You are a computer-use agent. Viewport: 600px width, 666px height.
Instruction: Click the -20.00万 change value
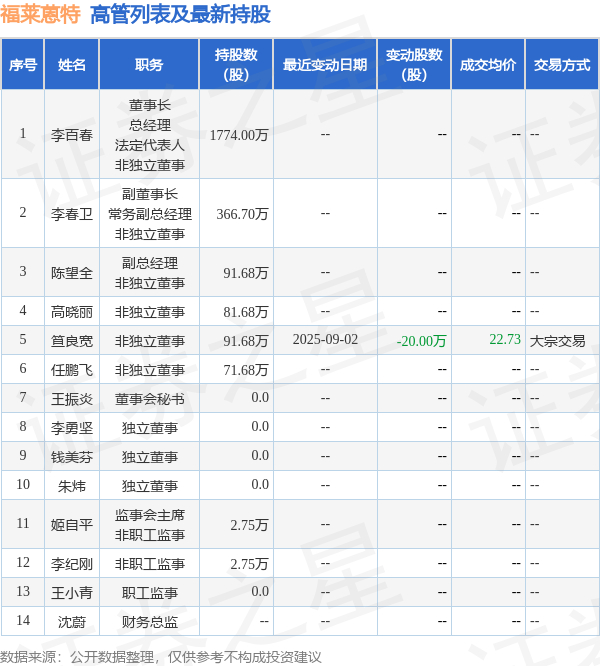[x=421, y=341]
